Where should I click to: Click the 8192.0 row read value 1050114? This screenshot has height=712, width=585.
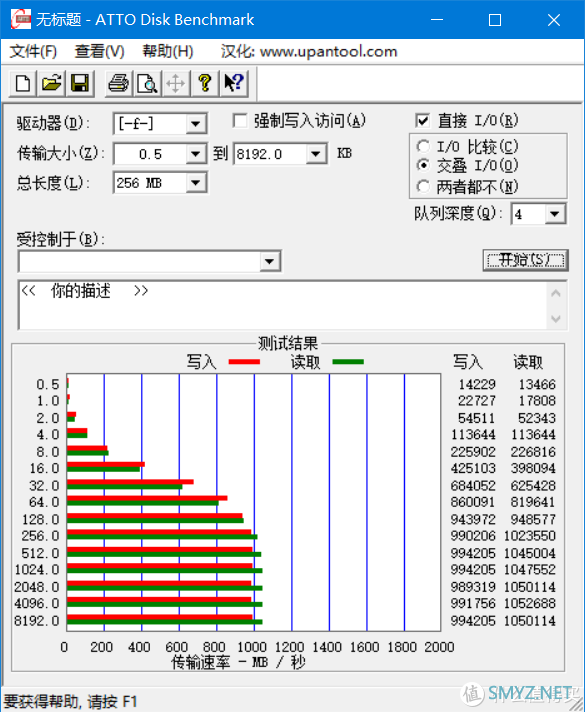[530, 621]
